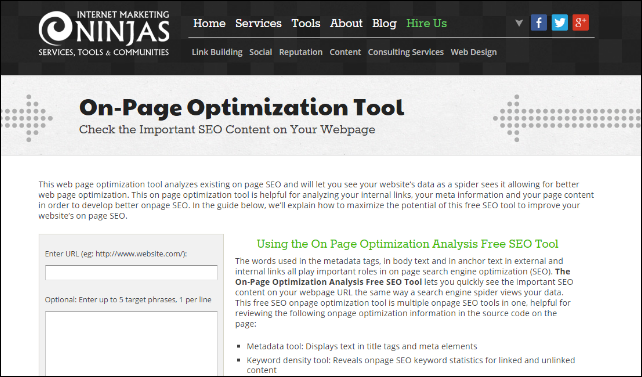Viewport: 642px width, 377px height.
Task: Select bold text 'On-Page Optimization Analysis Free SEO Tool'
Action: pyautogui.click(x=328, y=282)
